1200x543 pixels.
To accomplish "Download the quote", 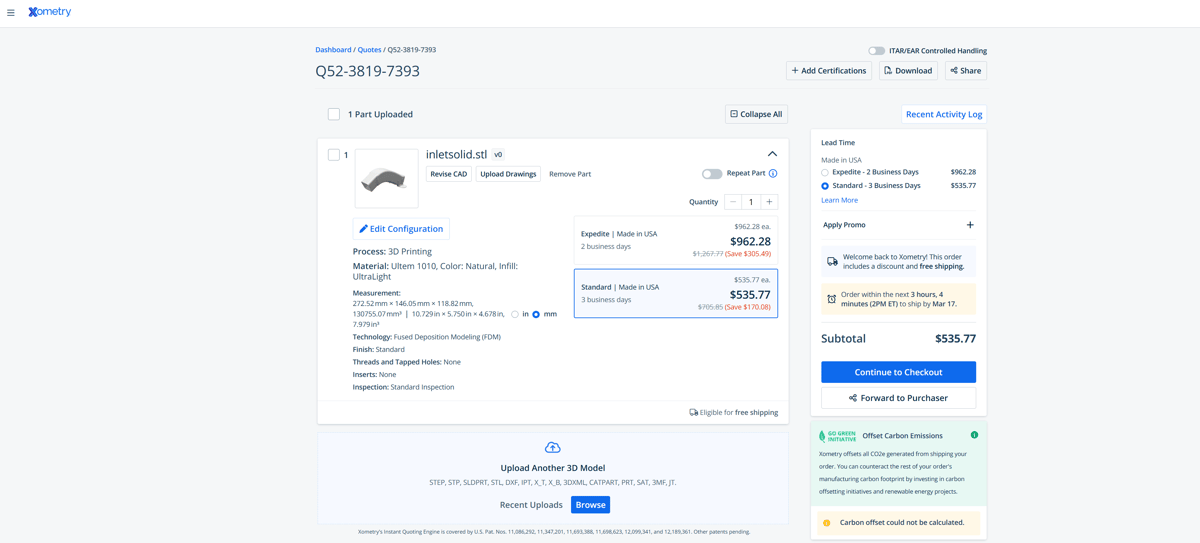I will [x=908, y=71].
